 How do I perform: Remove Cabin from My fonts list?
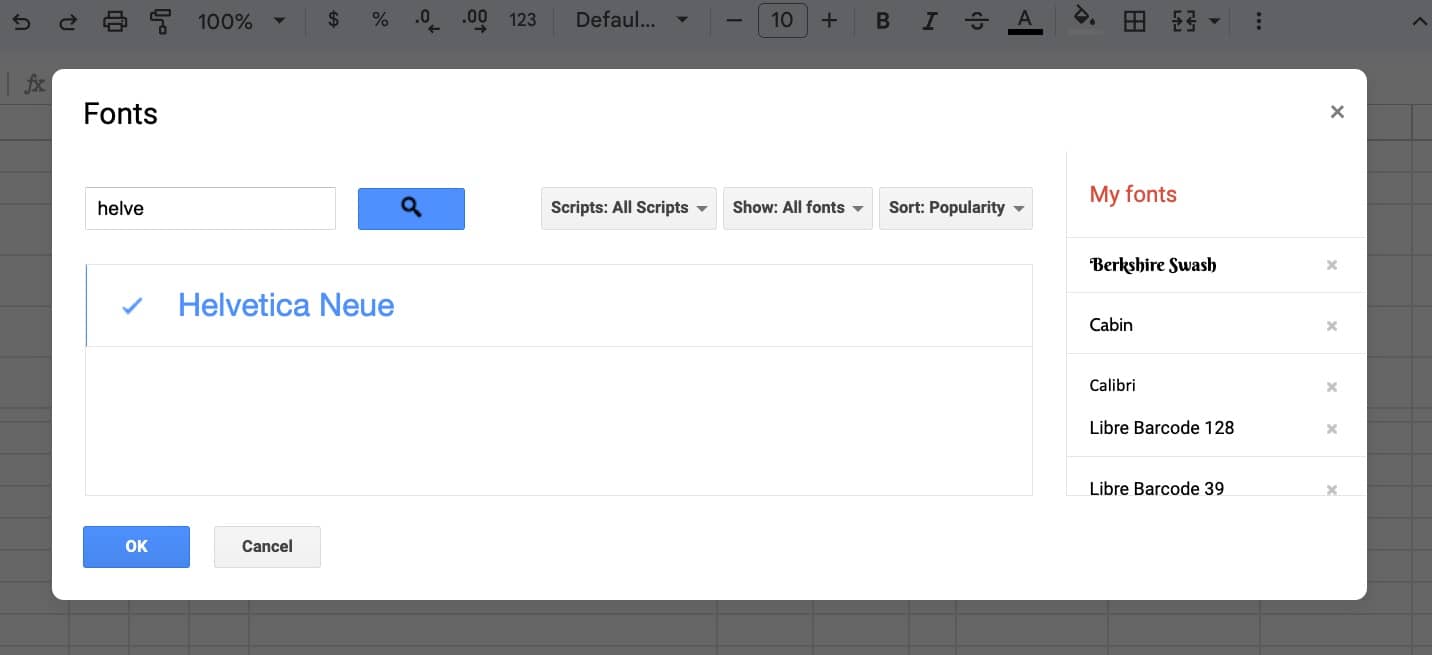point(1331,326)
